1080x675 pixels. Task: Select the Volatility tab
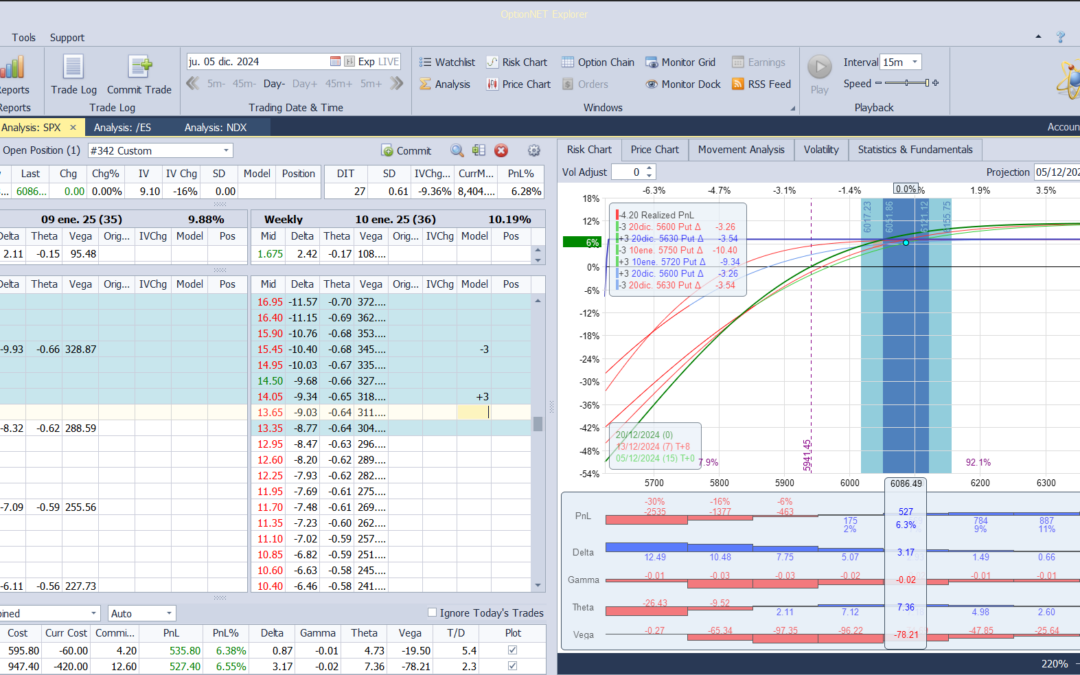[821, 149]
